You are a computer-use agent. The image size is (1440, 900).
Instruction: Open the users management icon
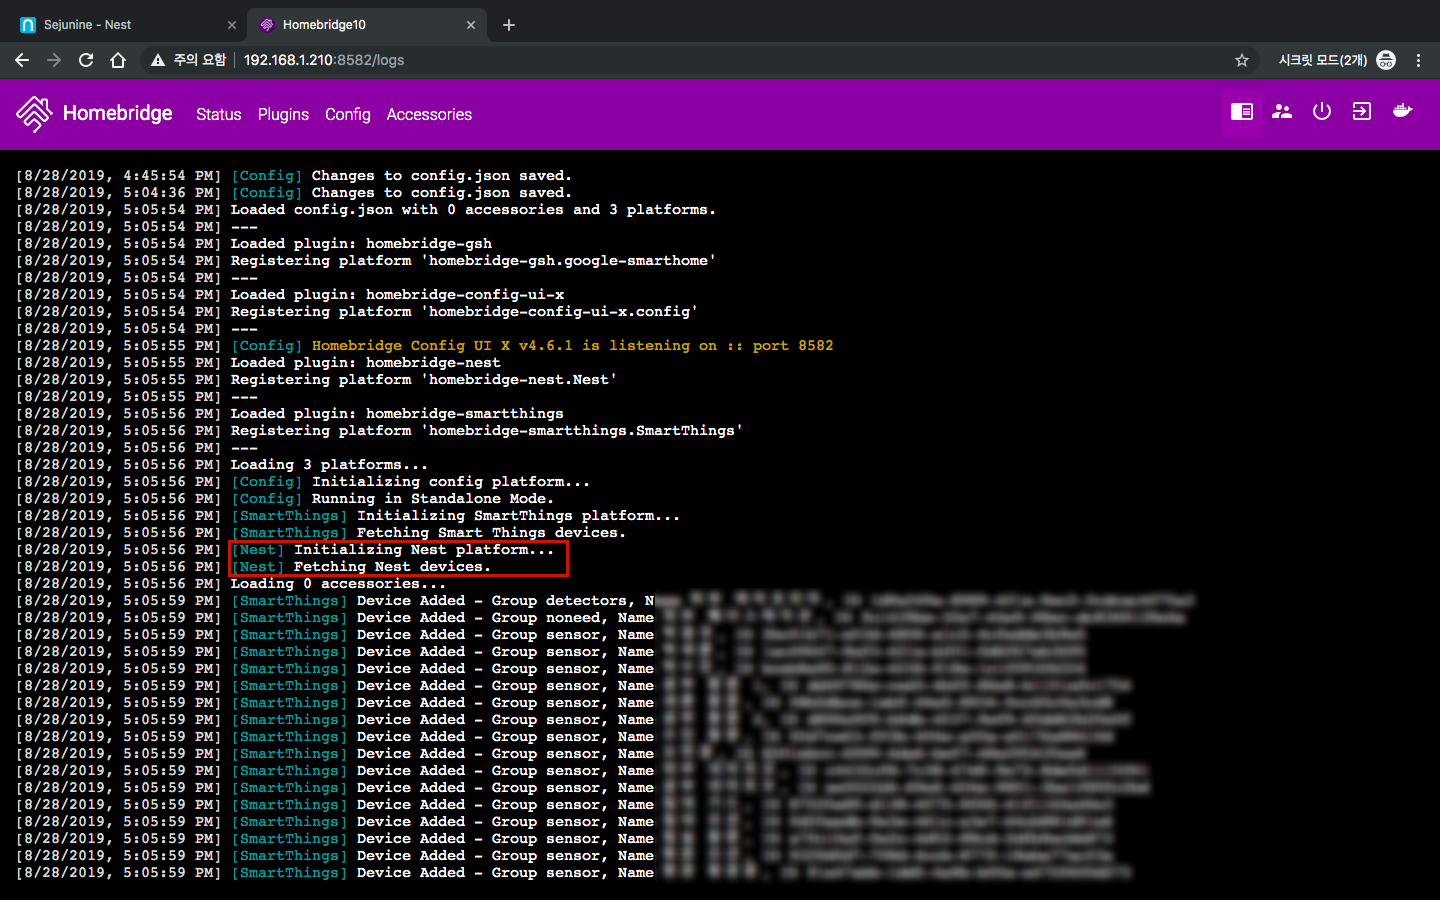click(x=1282, y=112)
